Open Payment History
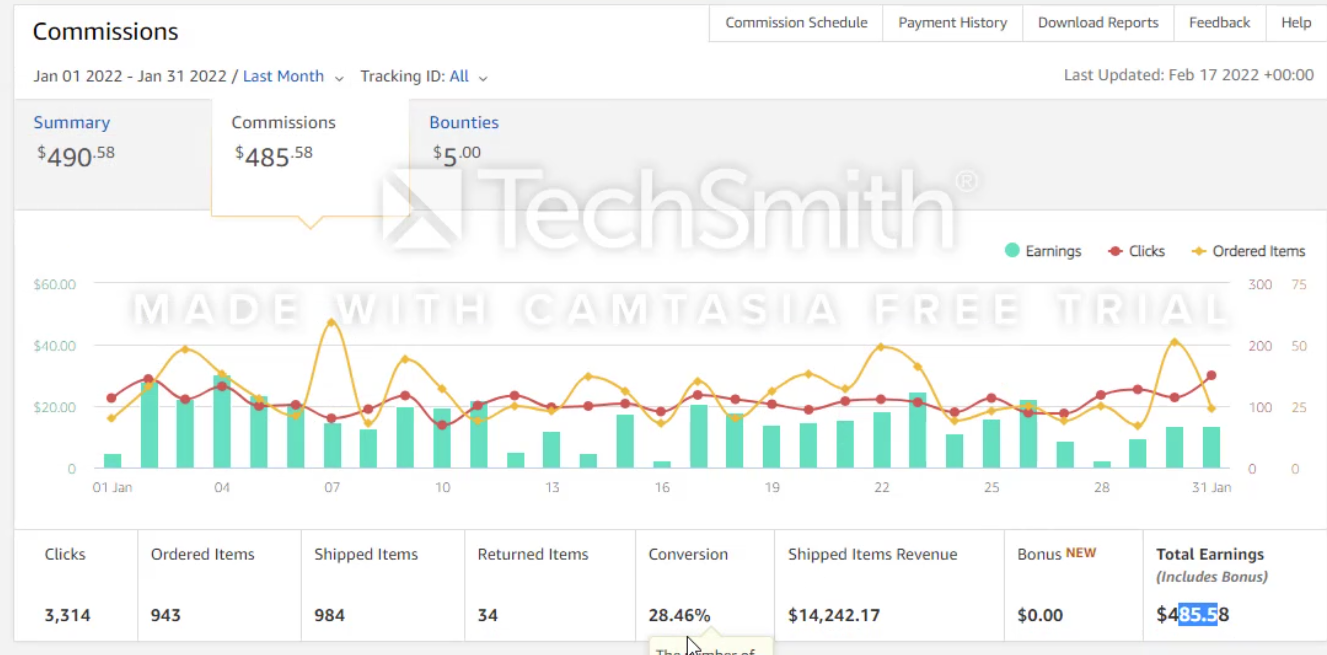 (x=952, y=23)
